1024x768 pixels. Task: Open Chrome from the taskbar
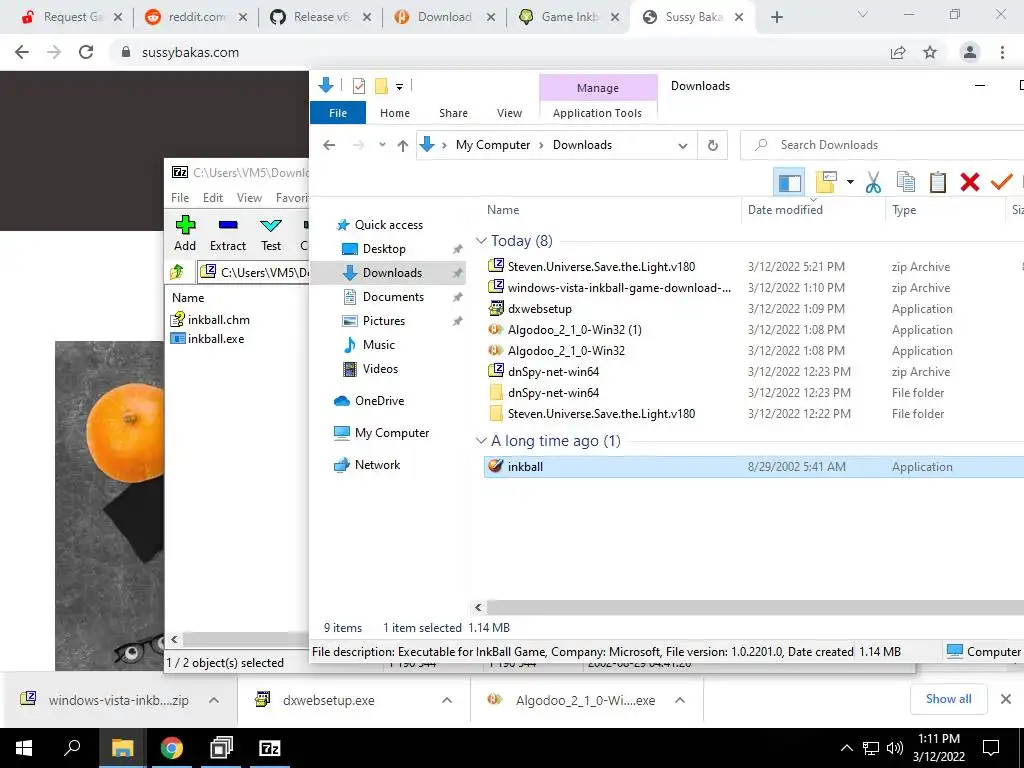click(172, 748)
